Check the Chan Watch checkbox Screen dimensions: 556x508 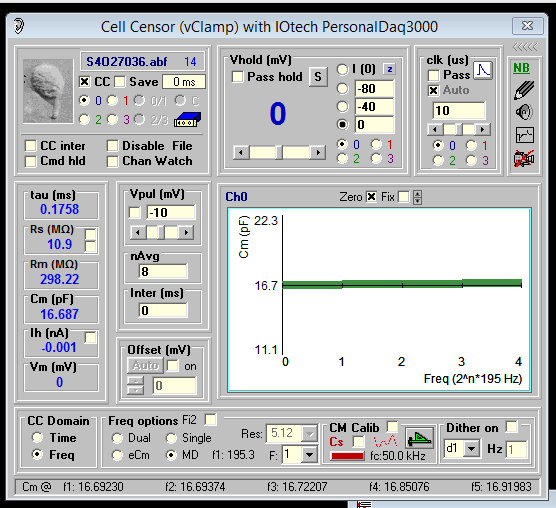point(112,161)
